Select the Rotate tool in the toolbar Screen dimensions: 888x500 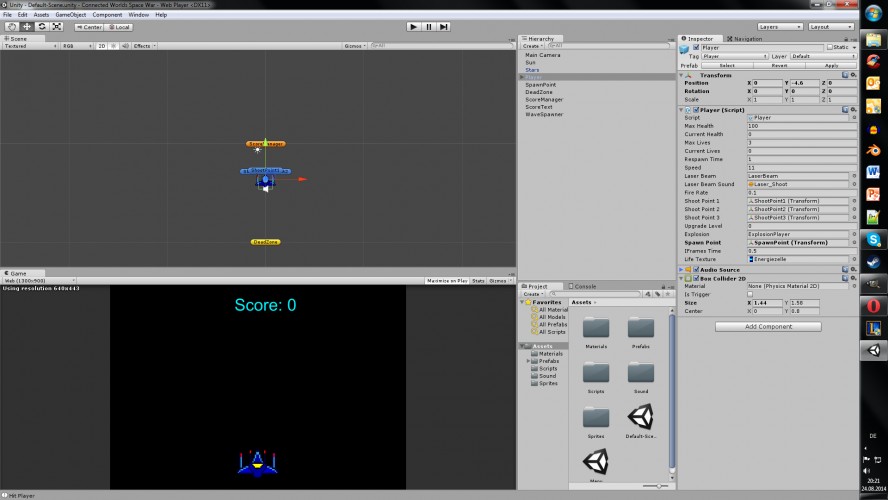42,27
